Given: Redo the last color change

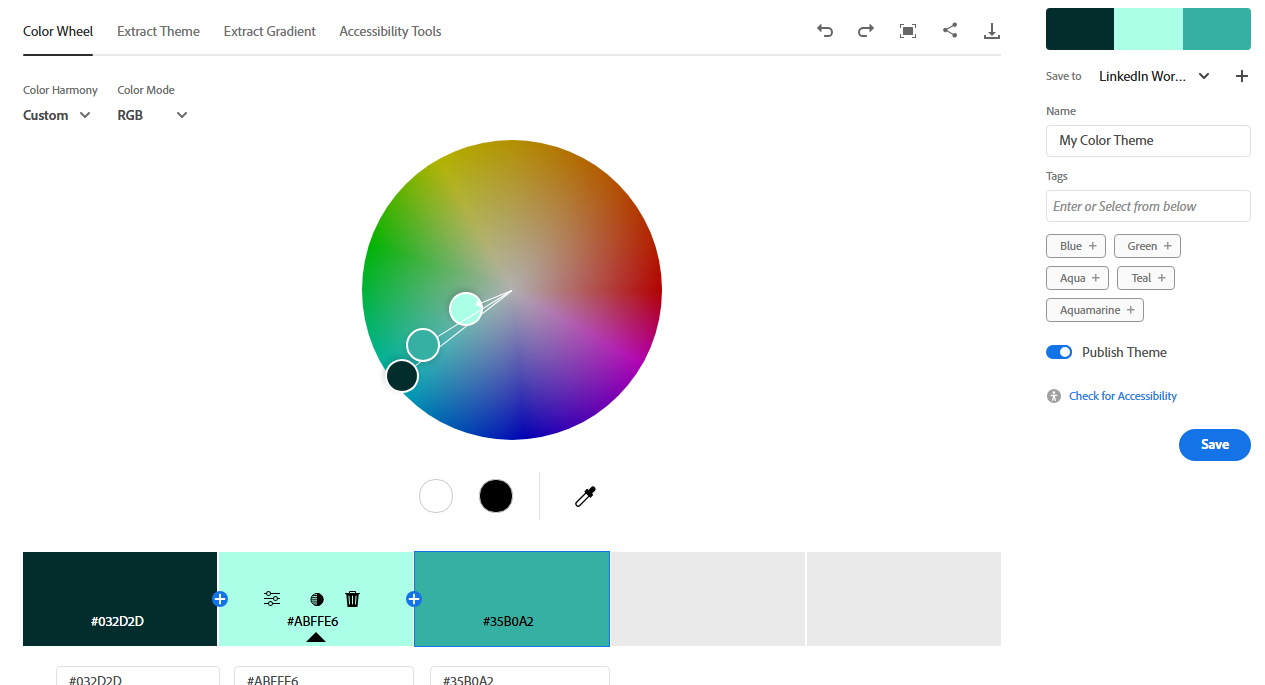Looking at the screenshot, I should pyautogui.click(x=866, y=31).
